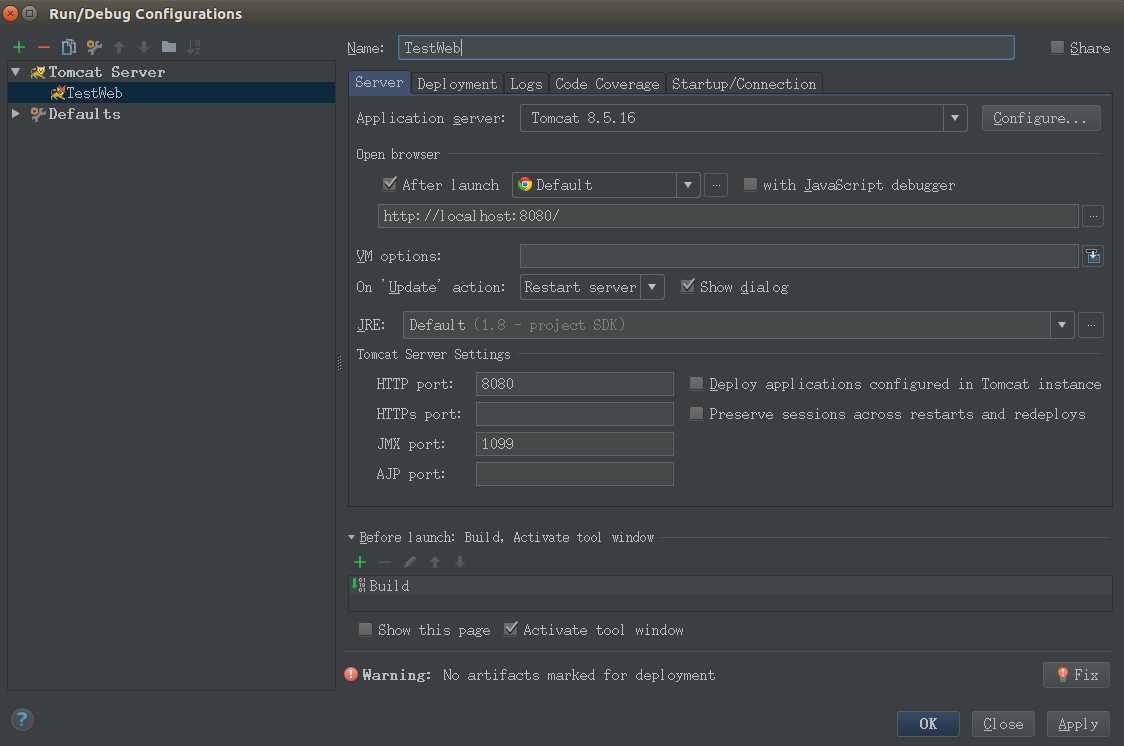Image resolution: width=1124 pixels, height=746 pixels.
Task: Create new folder for configurations
Action: (169, 47)
